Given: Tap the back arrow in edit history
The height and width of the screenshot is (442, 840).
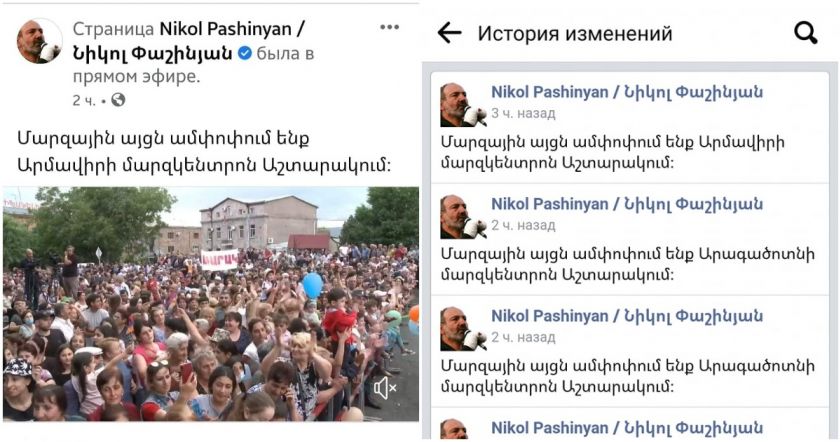Looking at the screenshot, I should (449, 33).
